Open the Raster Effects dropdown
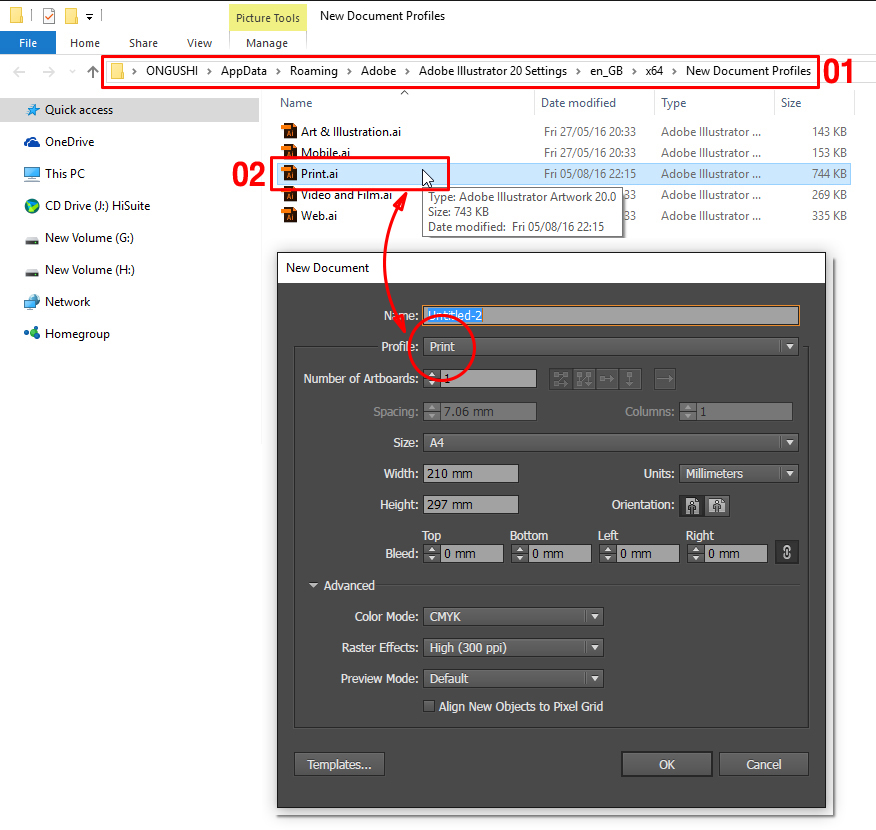 (x=513, y=647)
